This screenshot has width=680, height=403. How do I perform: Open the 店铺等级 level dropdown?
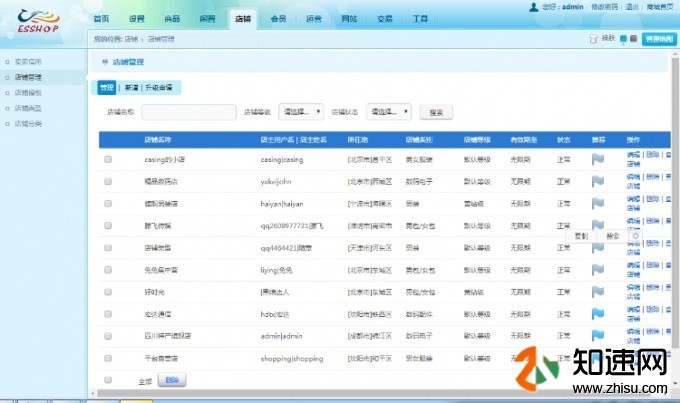pos(301,112)
